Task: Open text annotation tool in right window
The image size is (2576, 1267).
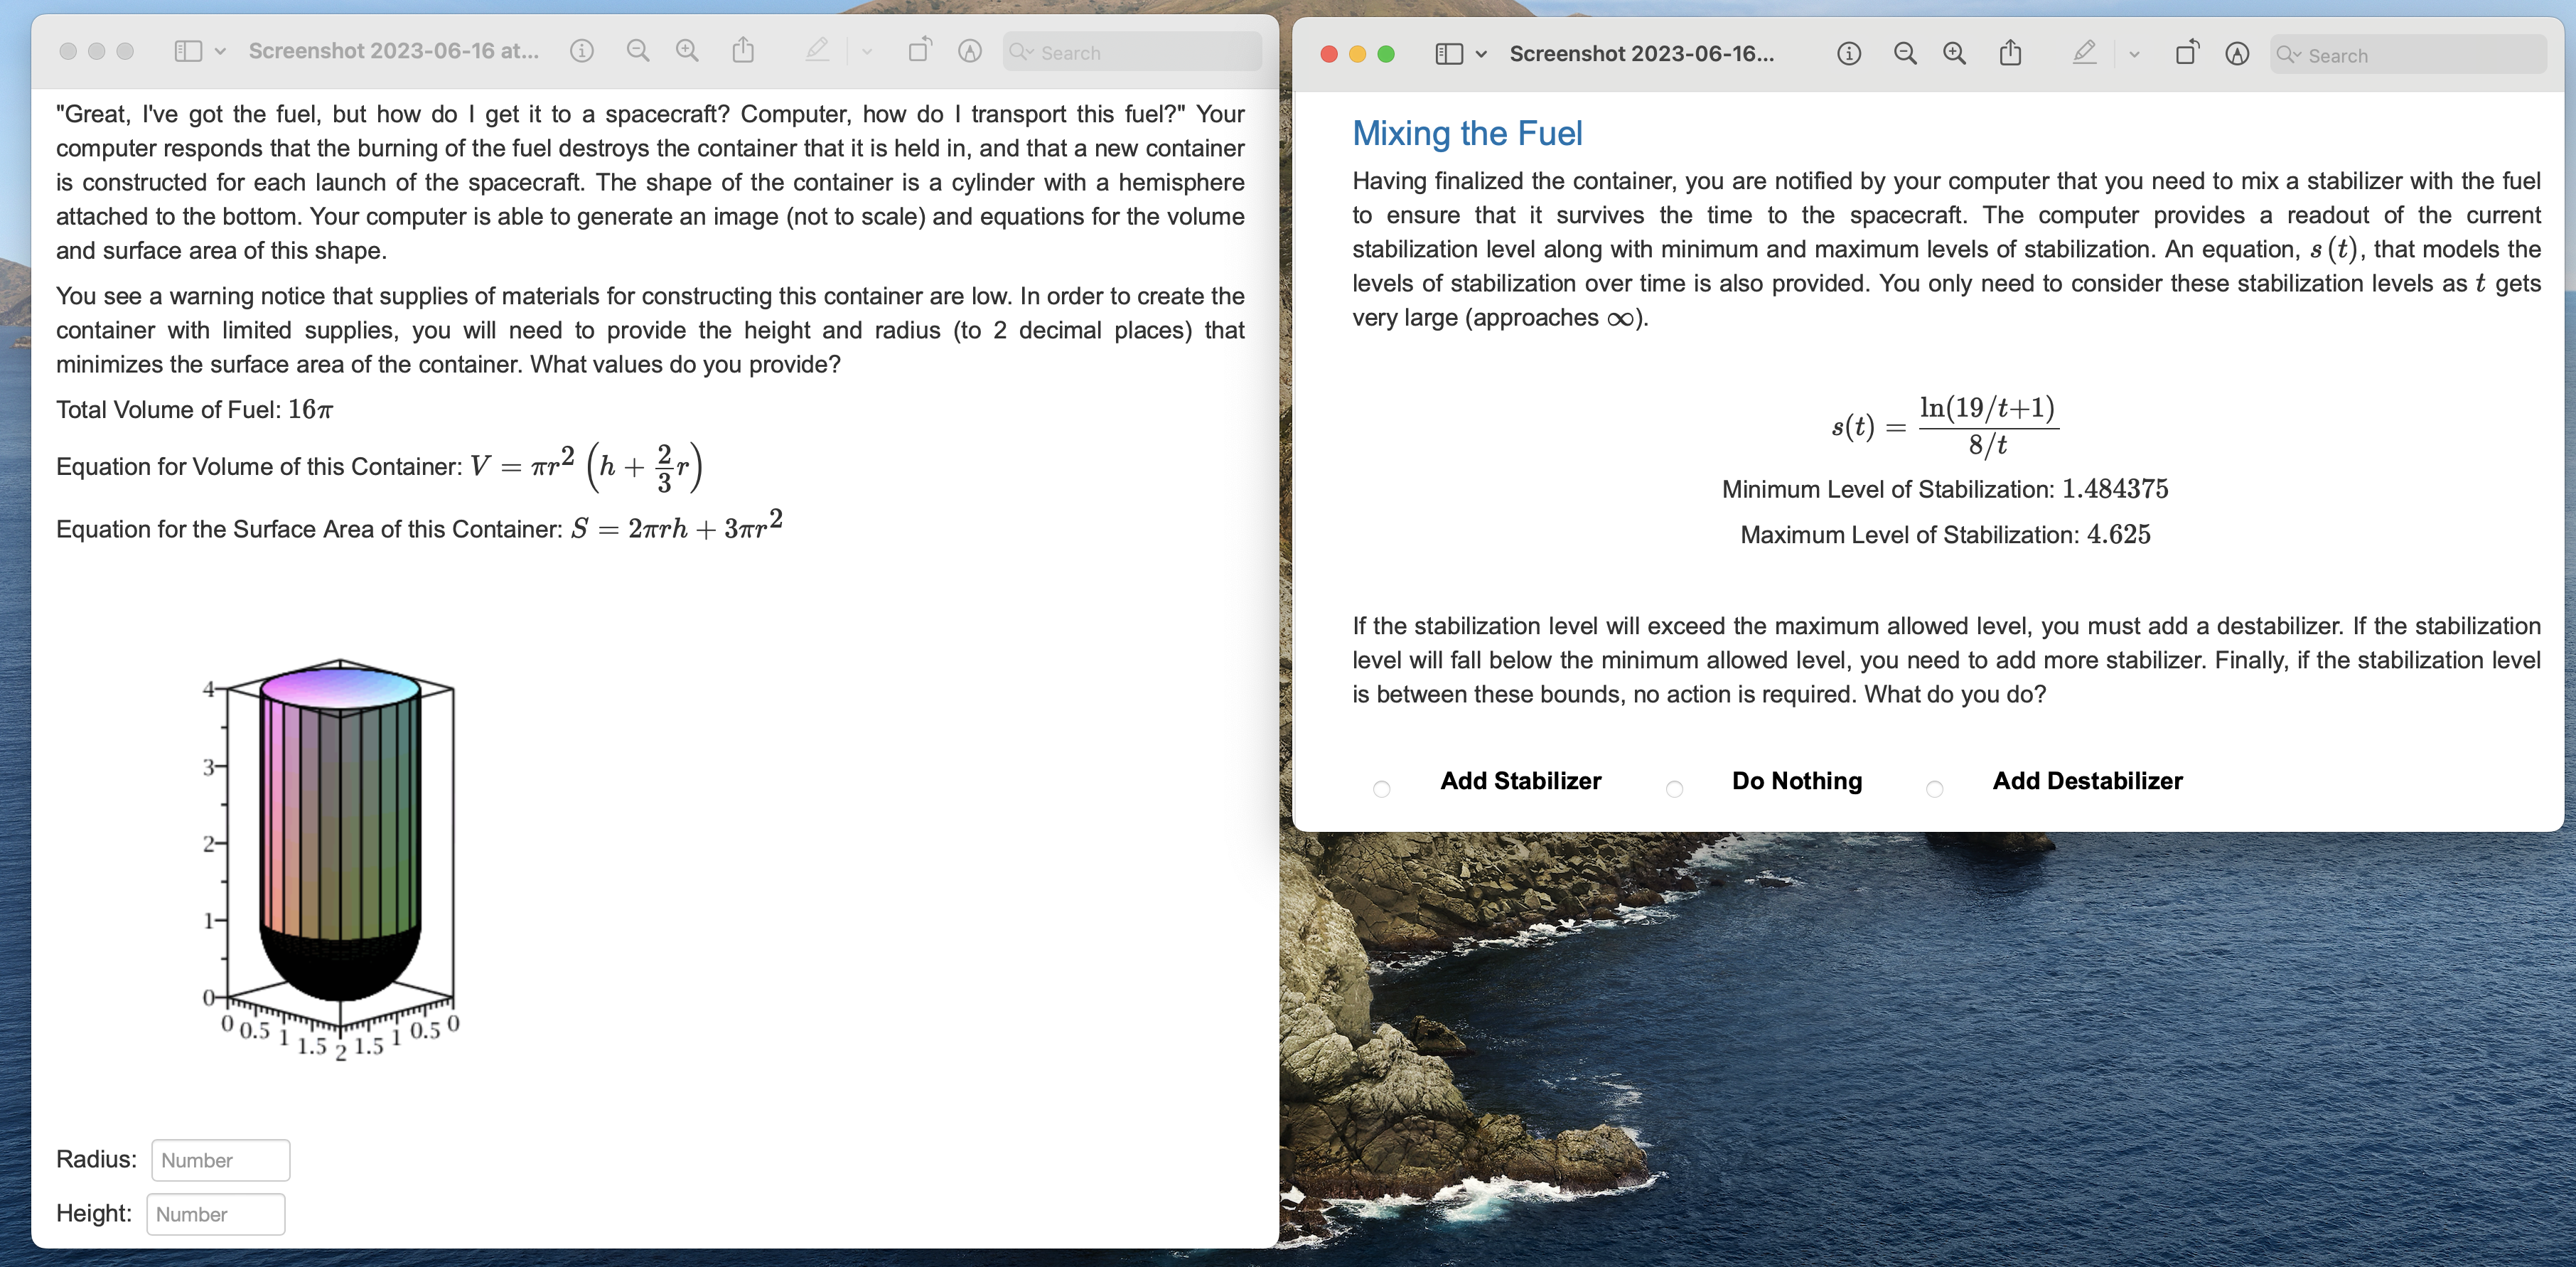Action: (x=2237, y=54)
